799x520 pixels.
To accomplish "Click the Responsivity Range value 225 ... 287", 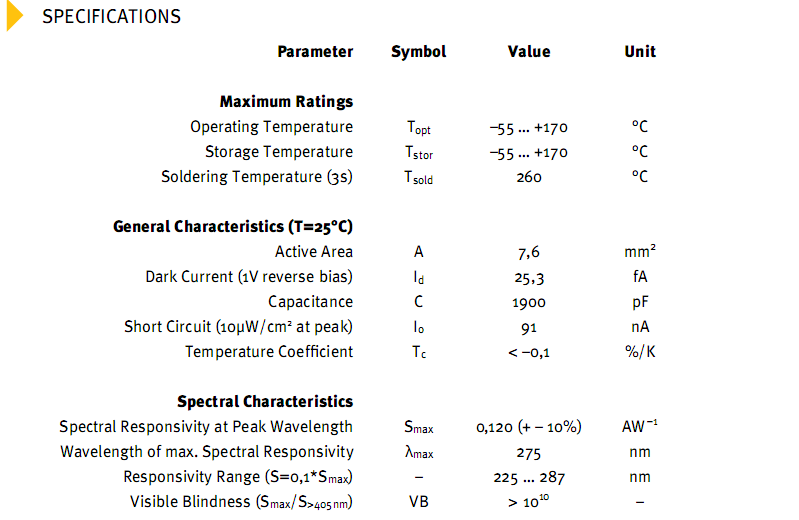I will [529, 477].
